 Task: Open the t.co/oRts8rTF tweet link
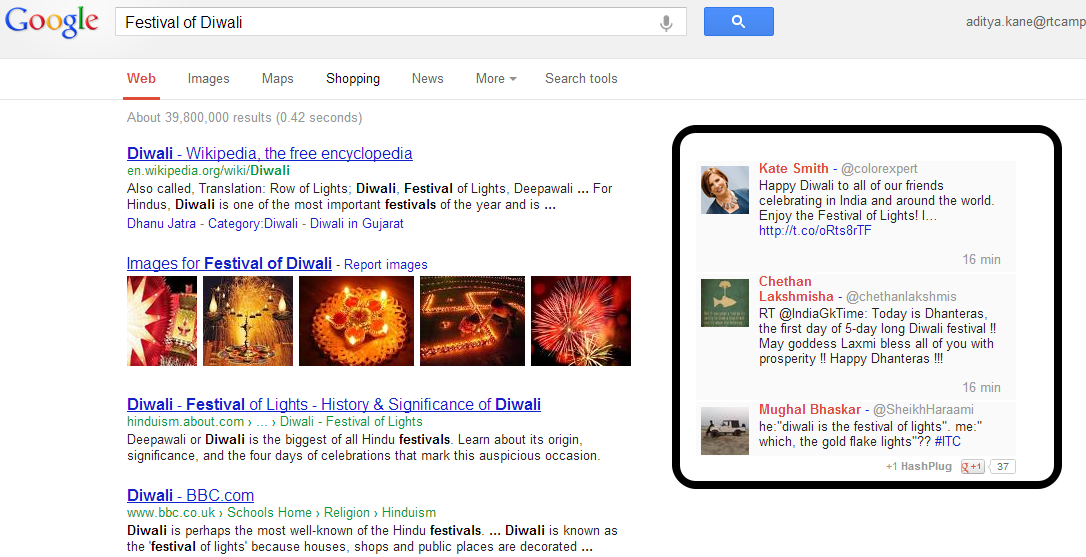click(815, 231)
